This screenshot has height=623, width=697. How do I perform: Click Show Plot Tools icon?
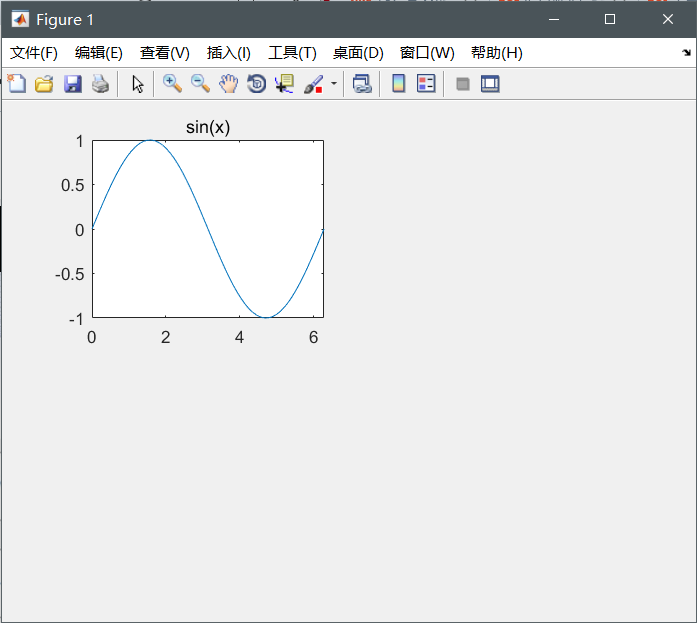(x=490, y=84)
